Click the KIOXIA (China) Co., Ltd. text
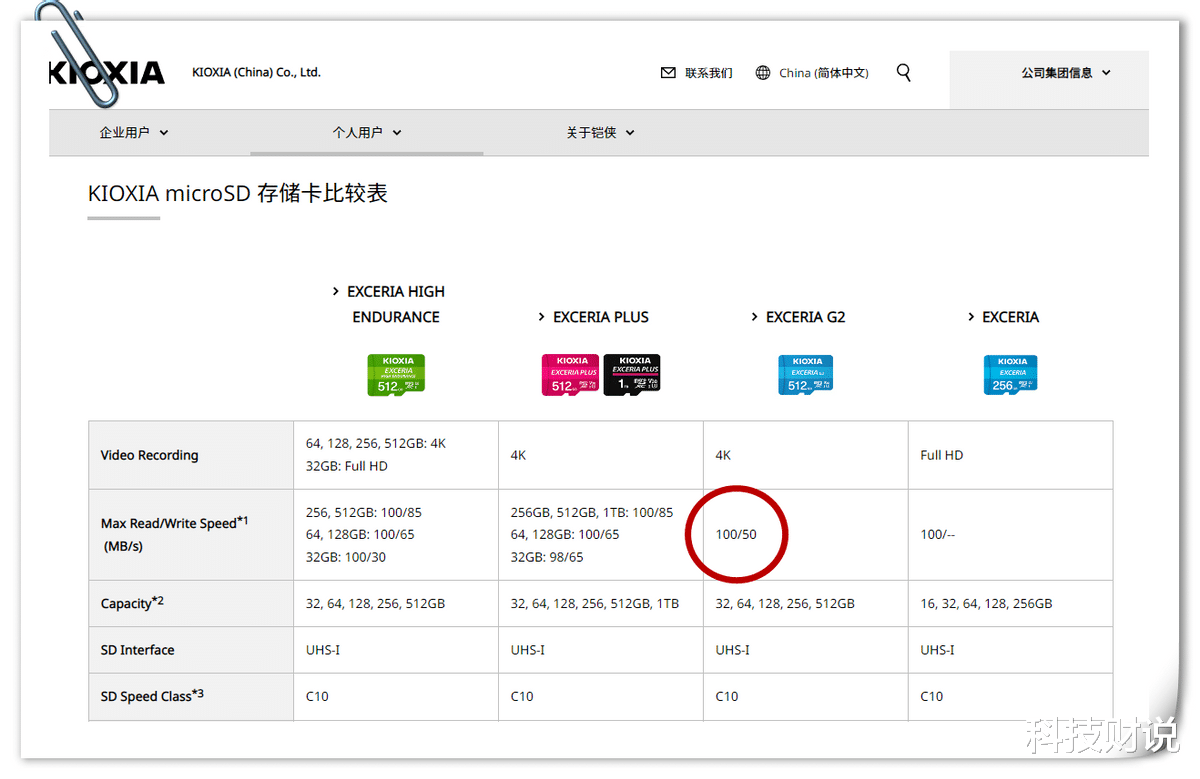The image size is (1200, 779). click(x=256, y=73)
